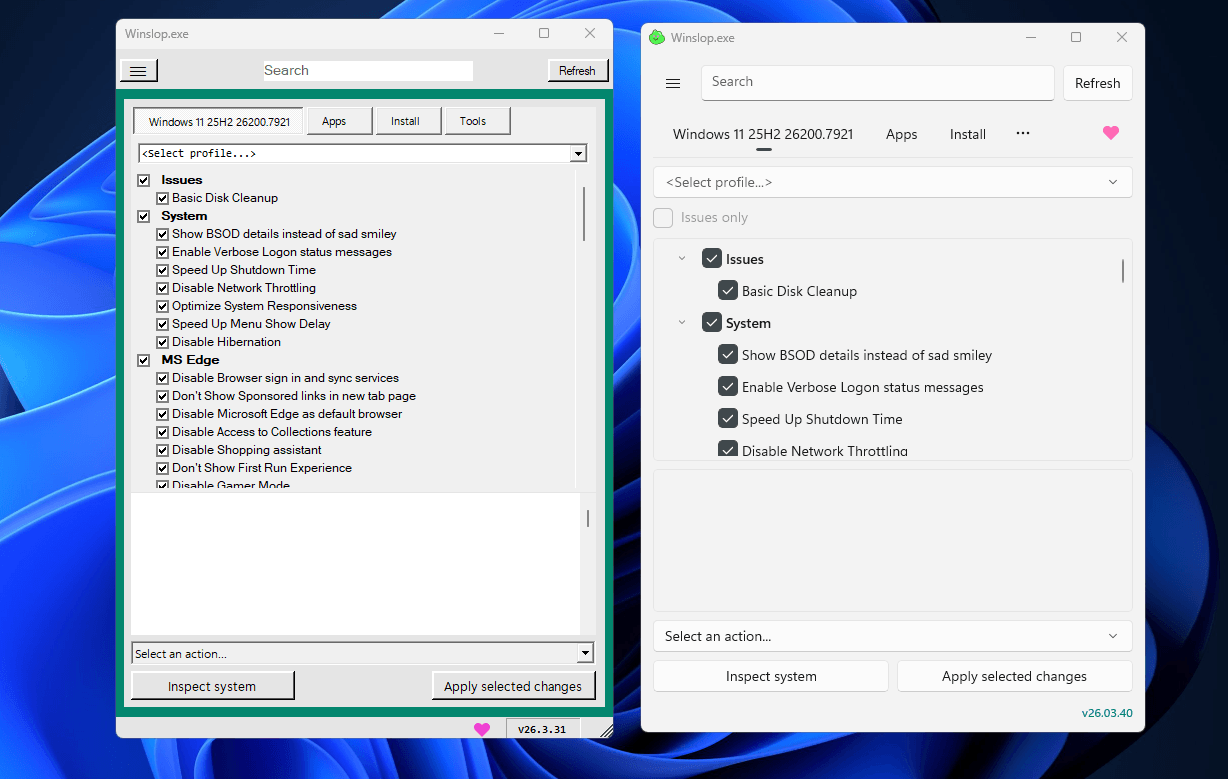The image size is (1228, 779).
Task: Click inside the Search field of the modern window
Action: pos(877,82)
